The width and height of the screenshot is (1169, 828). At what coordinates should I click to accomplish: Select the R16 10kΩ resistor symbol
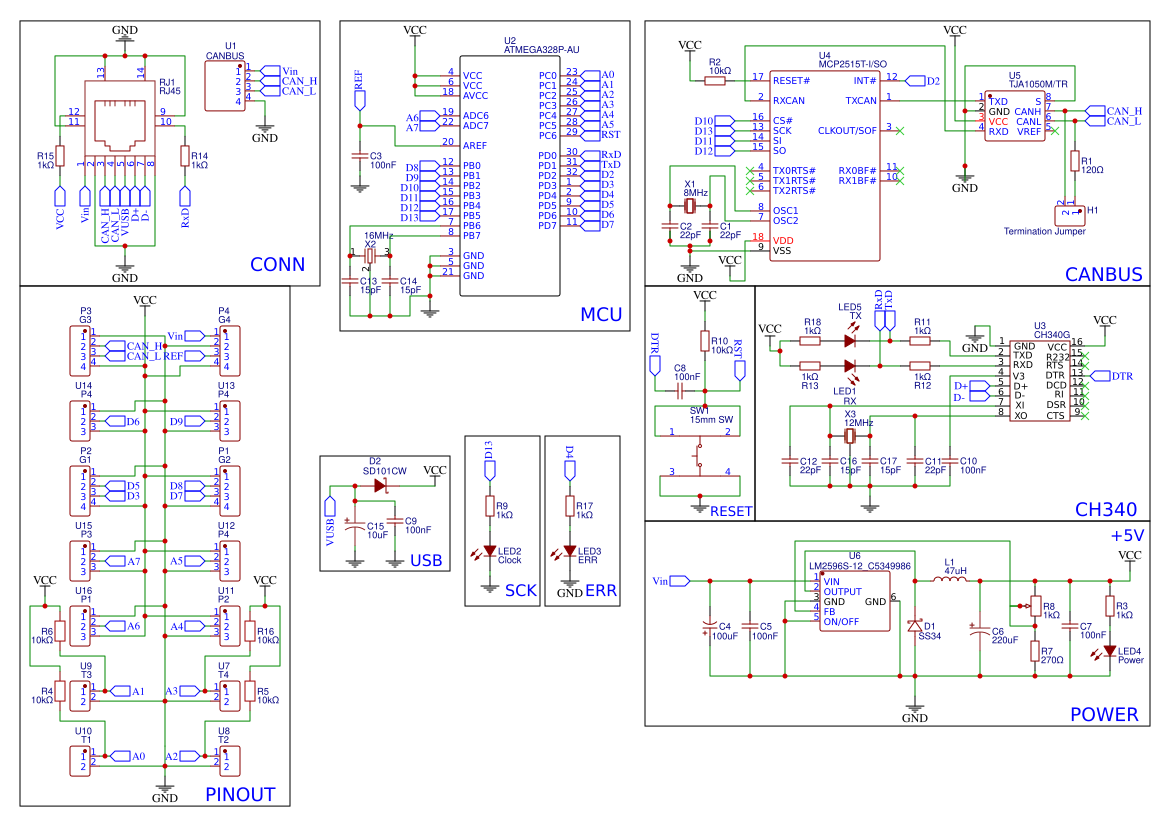click(x=250, y=631)
